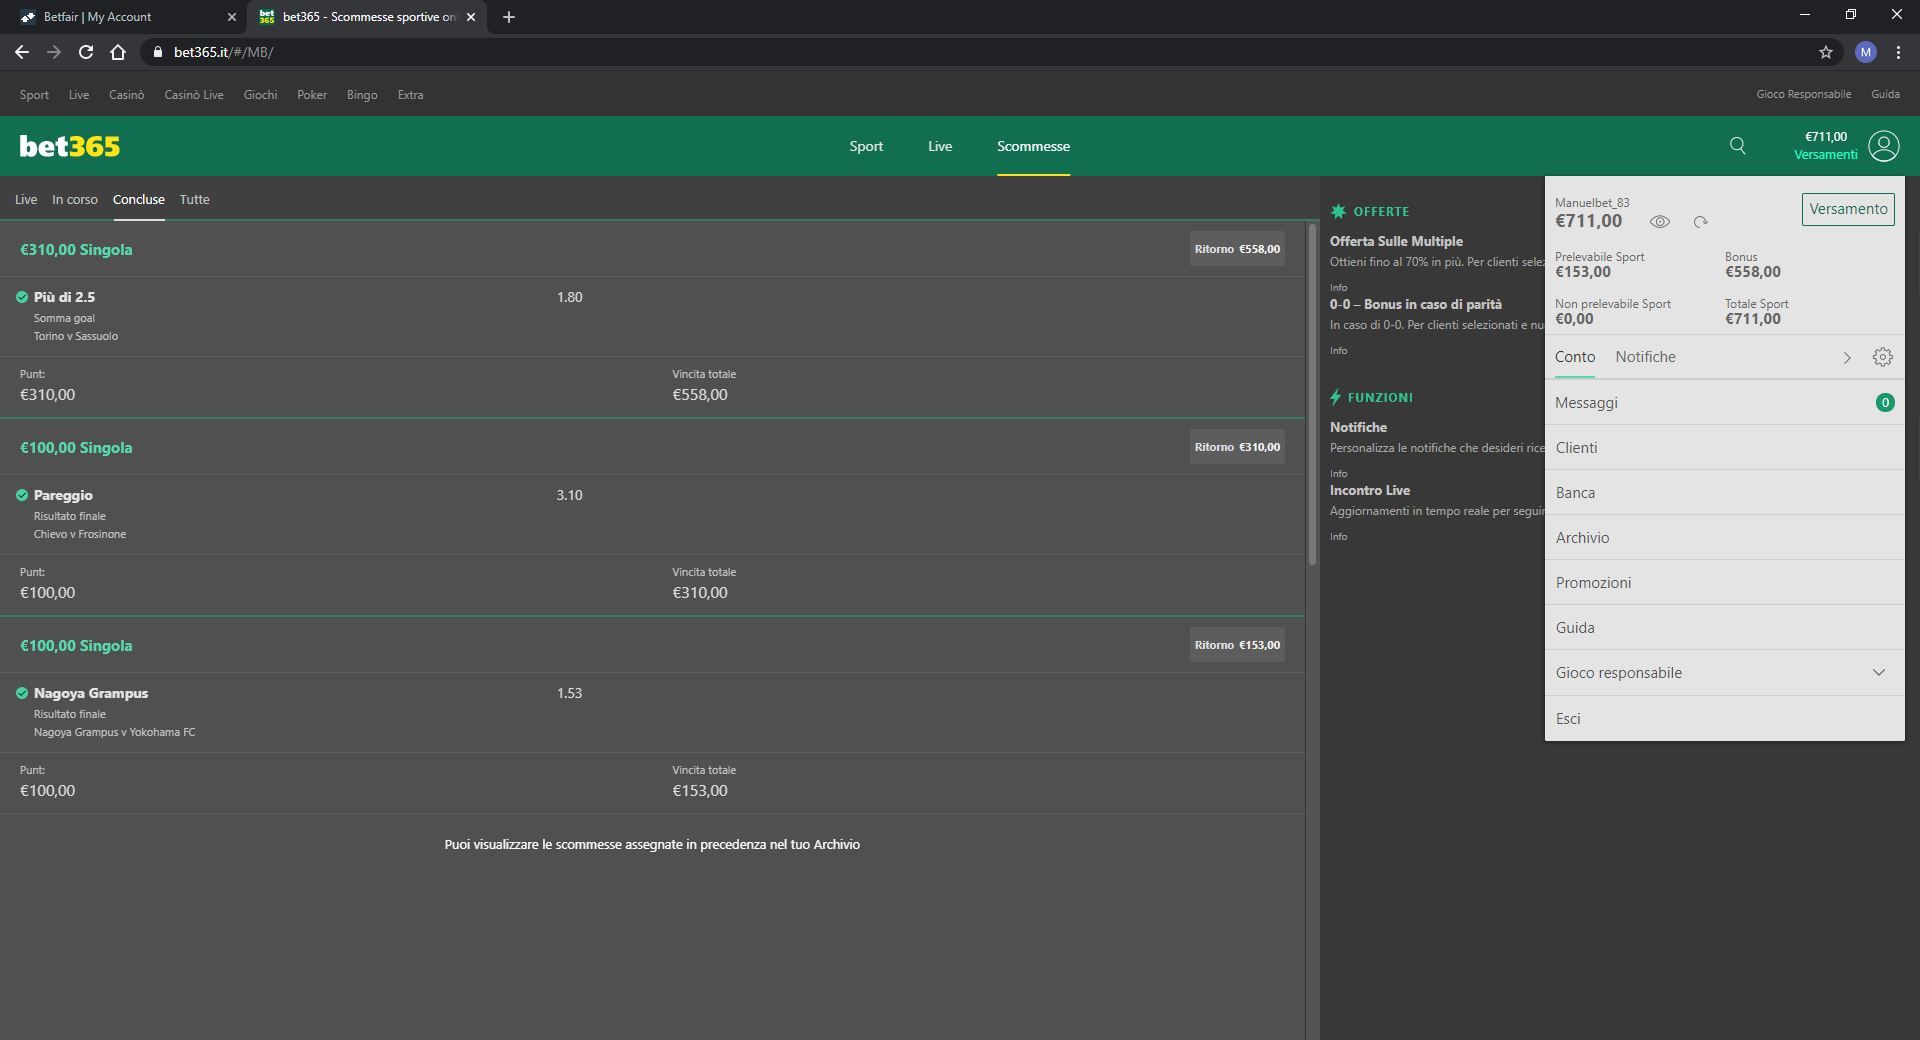
Task: Switch to Notifiche tab in account panel
Action: click(x=1645, y=357)
